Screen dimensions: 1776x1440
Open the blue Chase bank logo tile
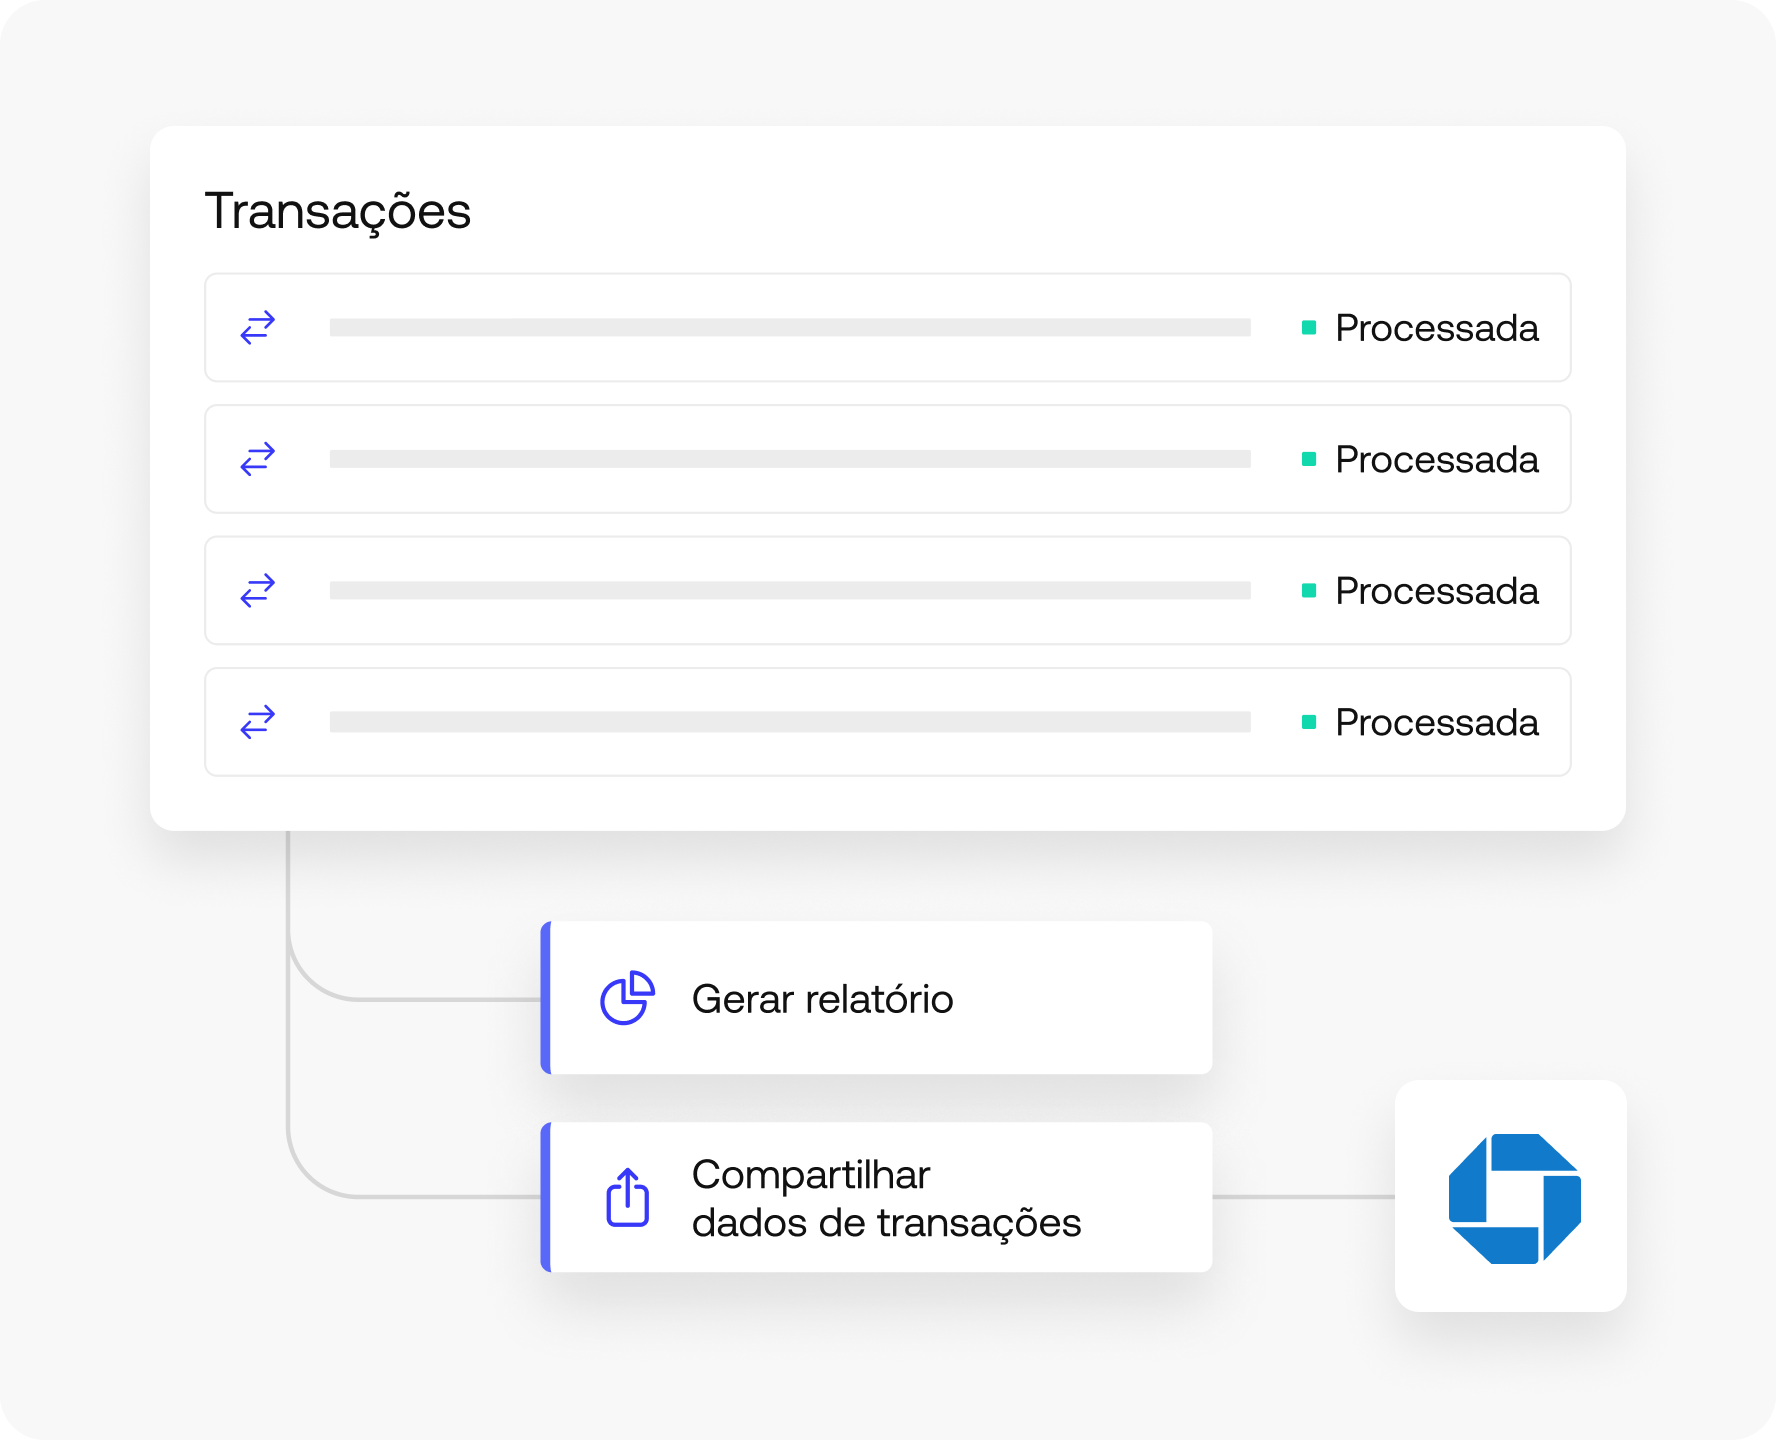click(1511, 1196)
